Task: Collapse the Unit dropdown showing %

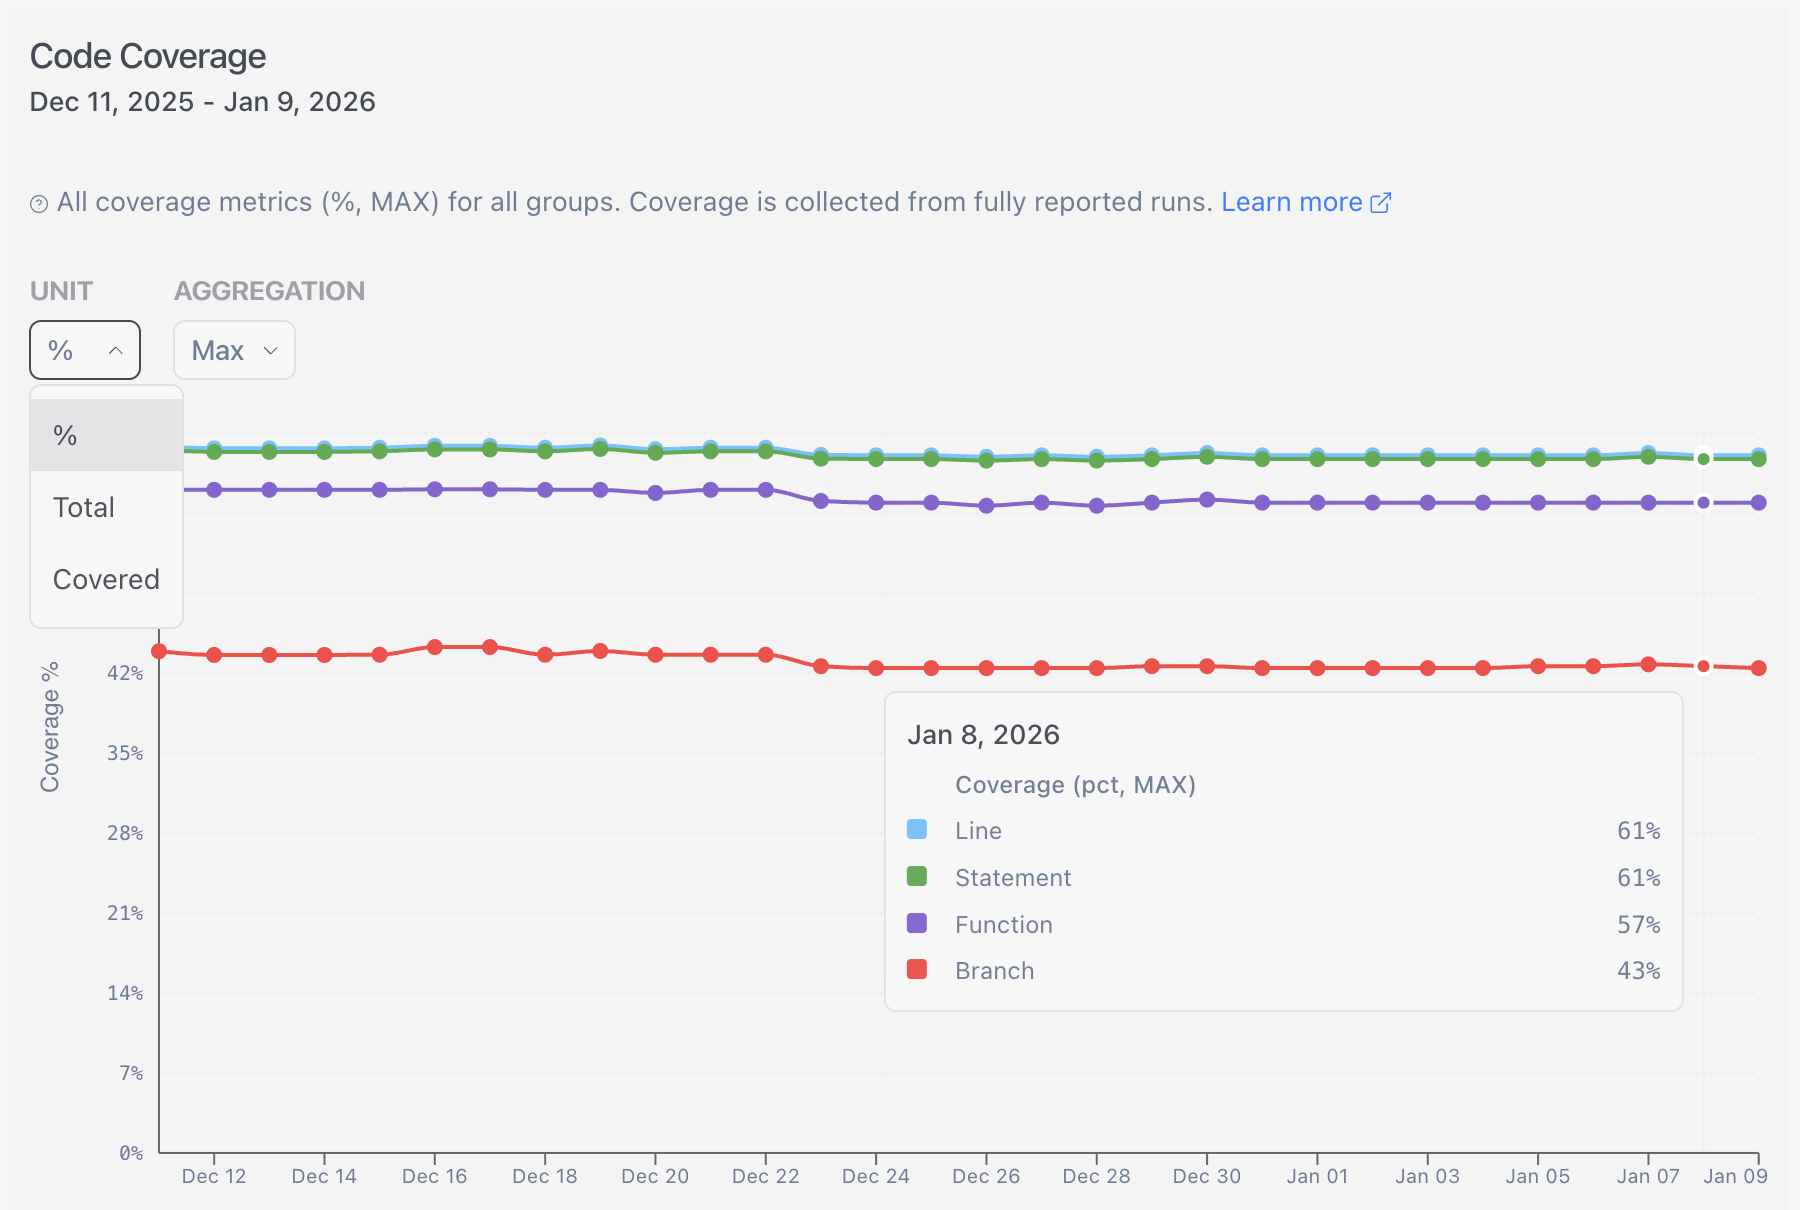Action: coord(85,350)
